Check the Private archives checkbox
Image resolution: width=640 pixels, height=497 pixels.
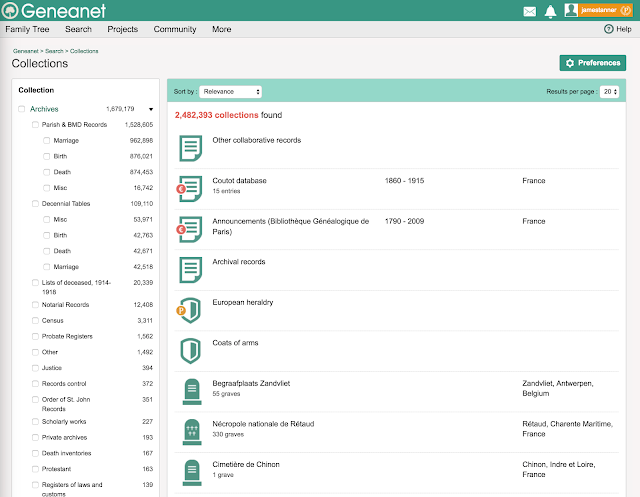click(x=35, y=437)
